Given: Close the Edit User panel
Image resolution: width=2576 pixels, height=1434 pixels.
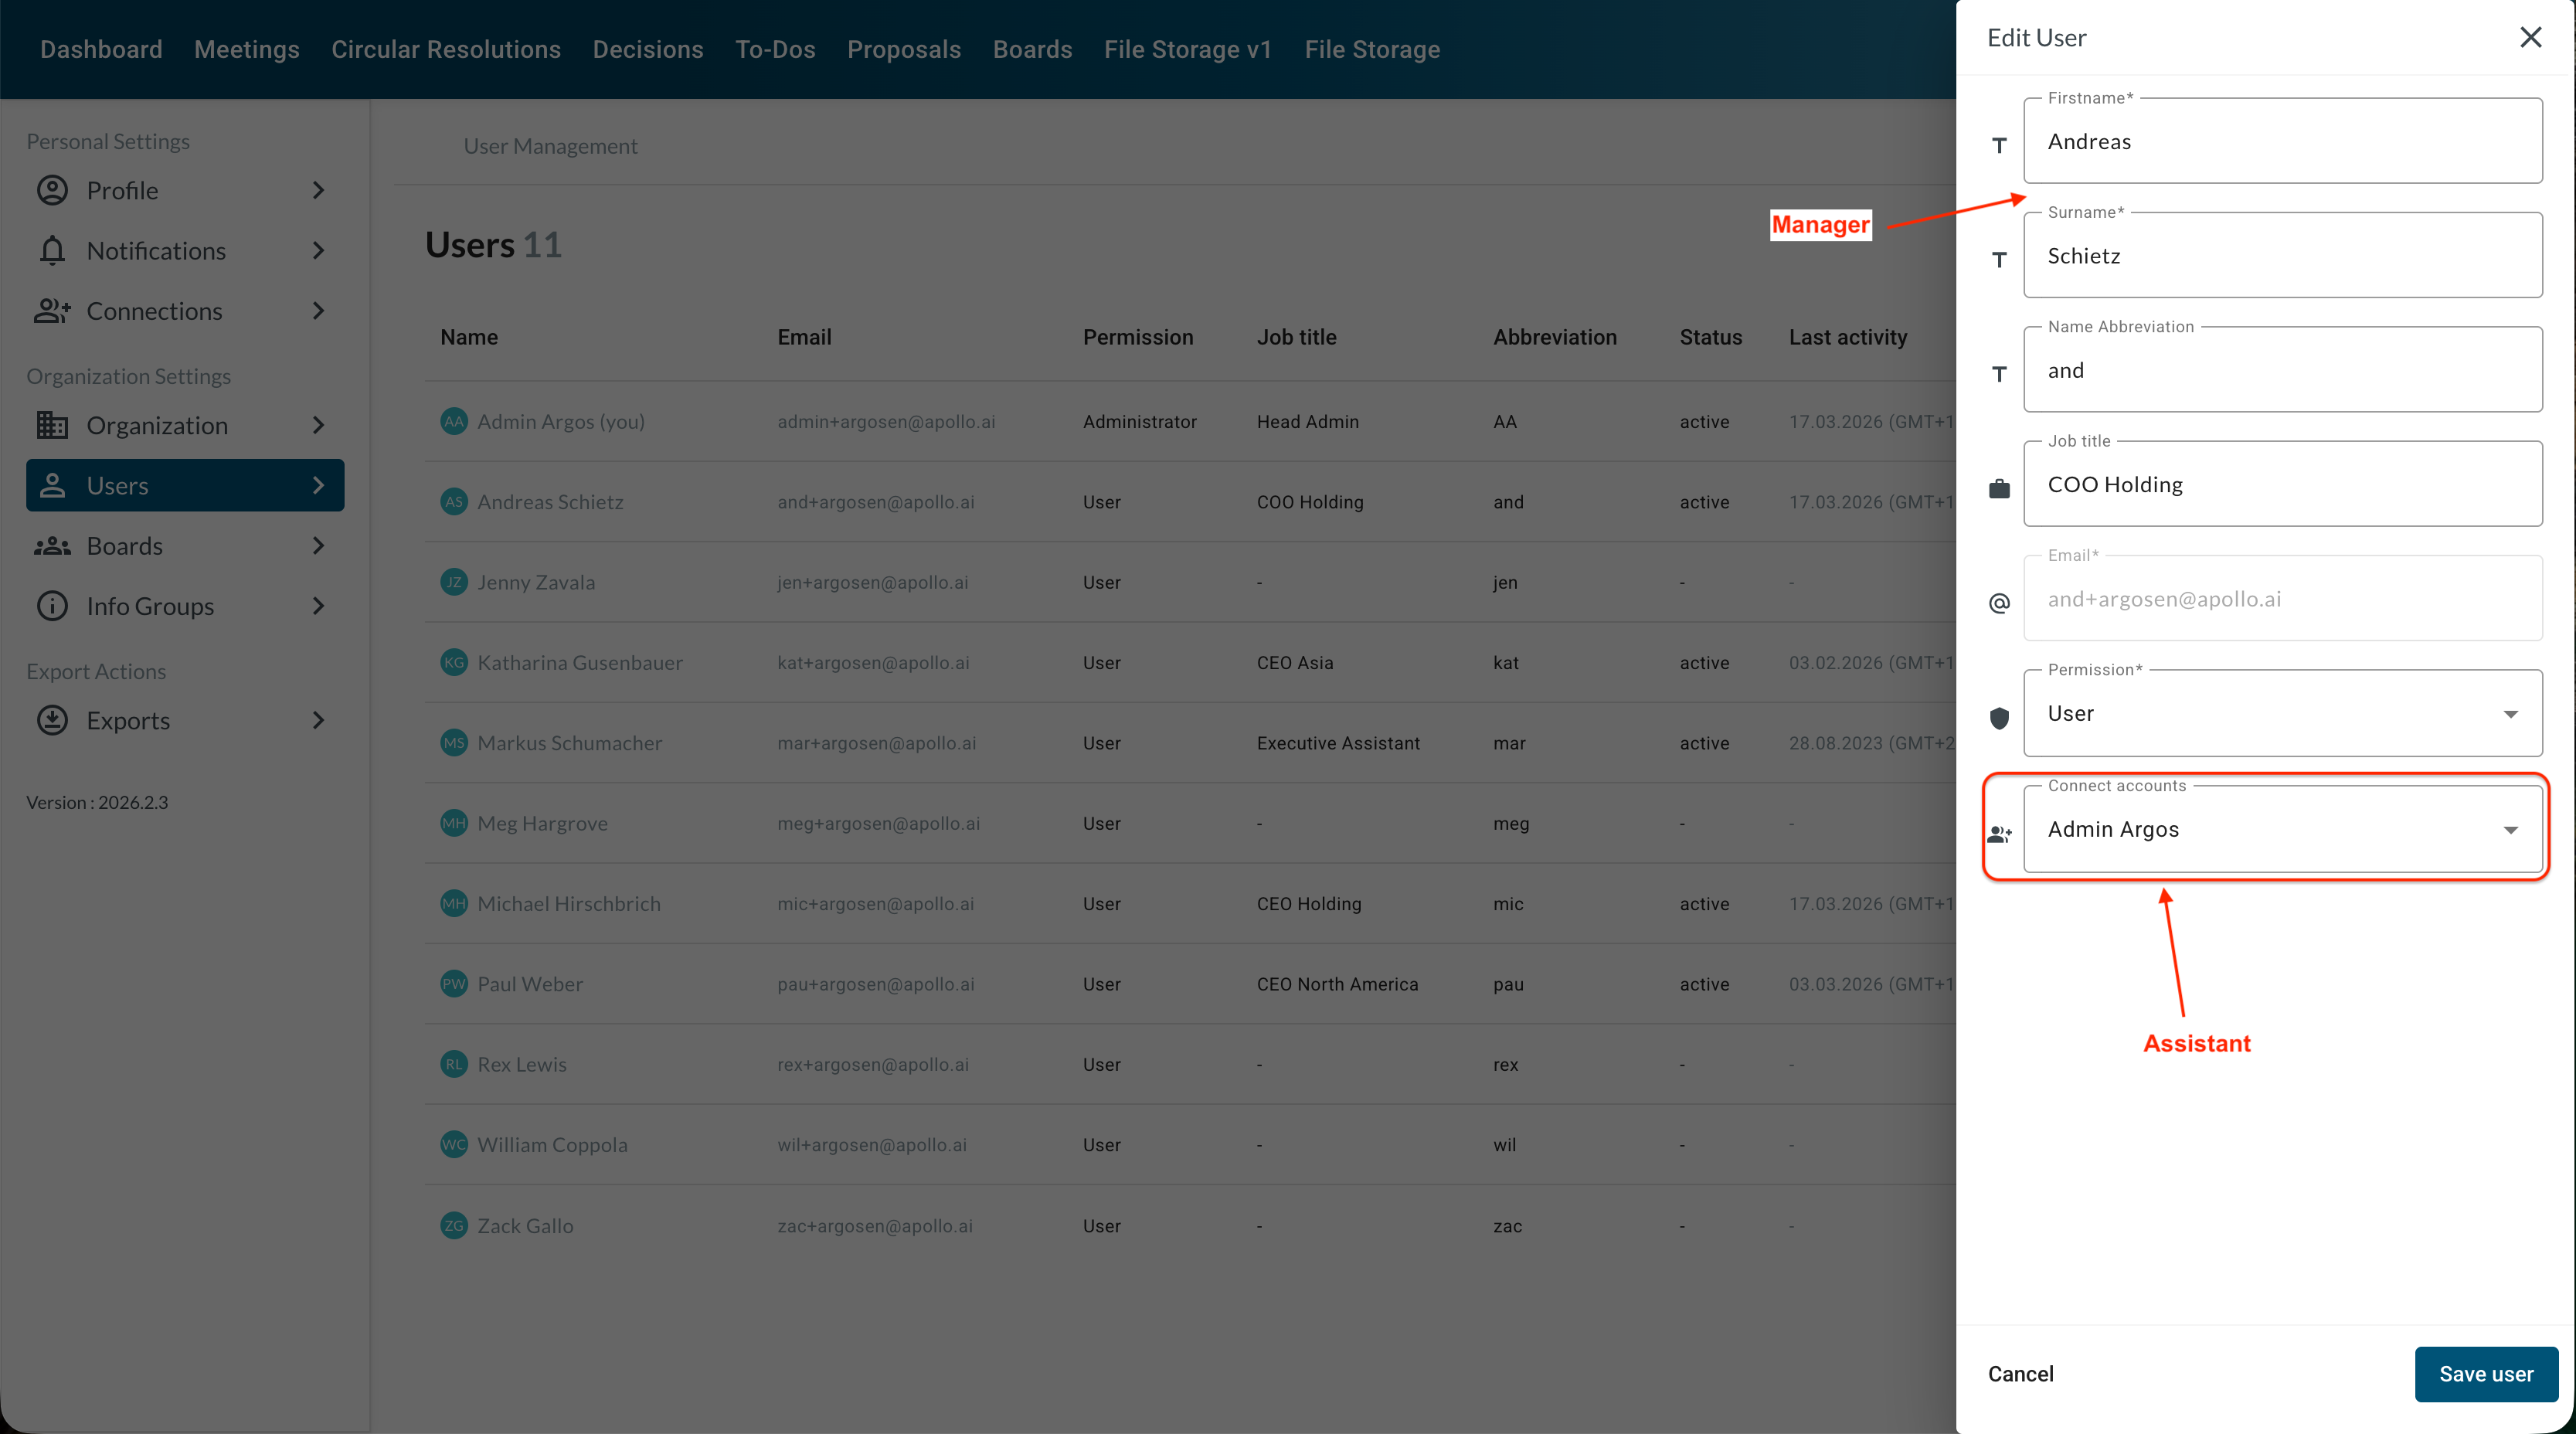Looking at the screenshot, I should point(2530,37).
